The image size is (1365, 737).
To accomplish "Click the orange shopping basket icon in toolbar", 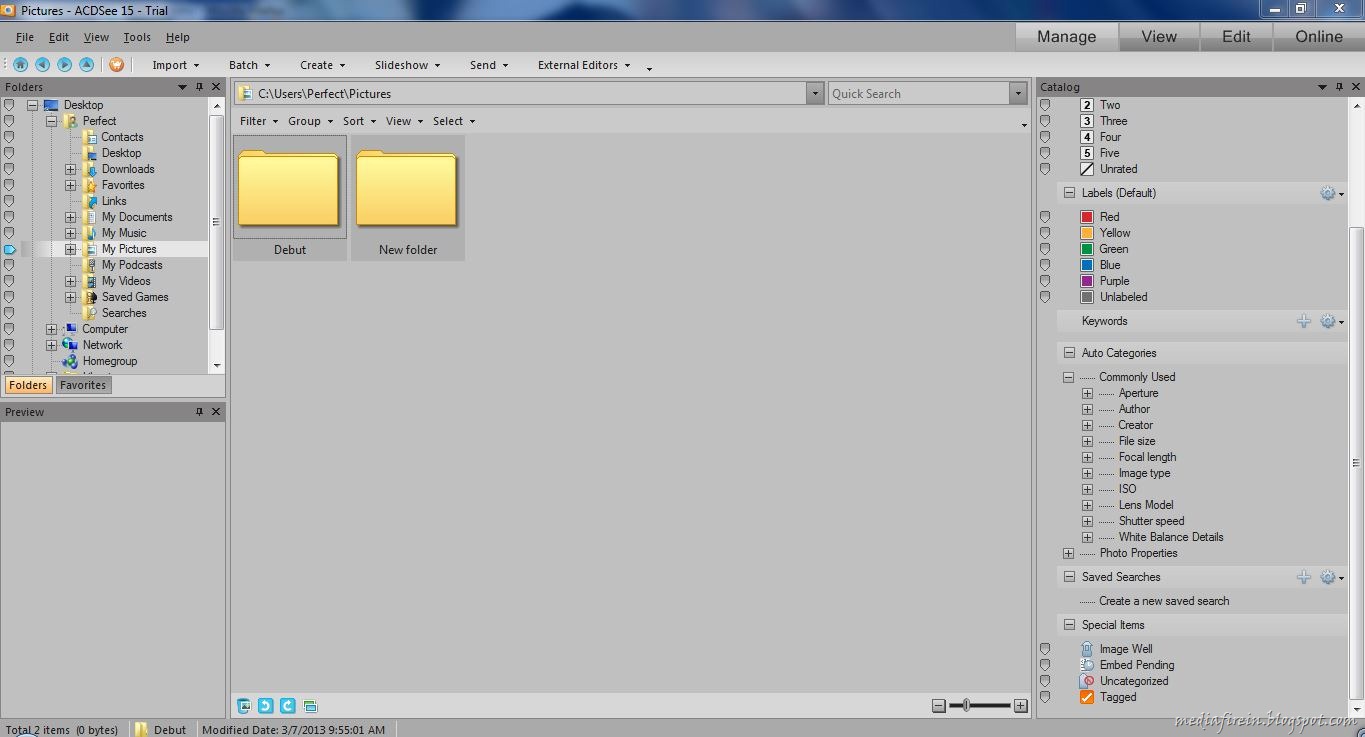I will click(117, 65).
